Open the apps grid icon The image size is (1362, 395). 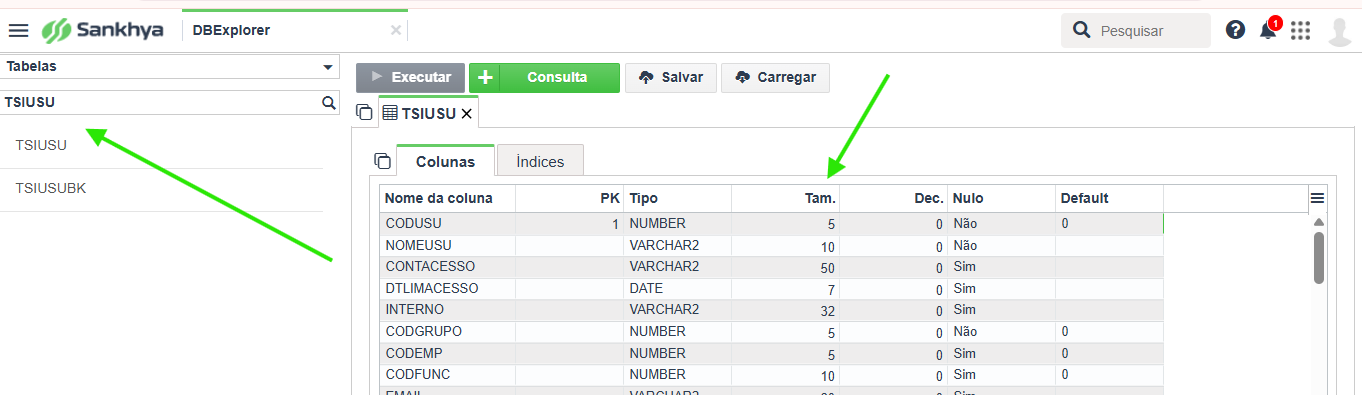[1300, 31]
